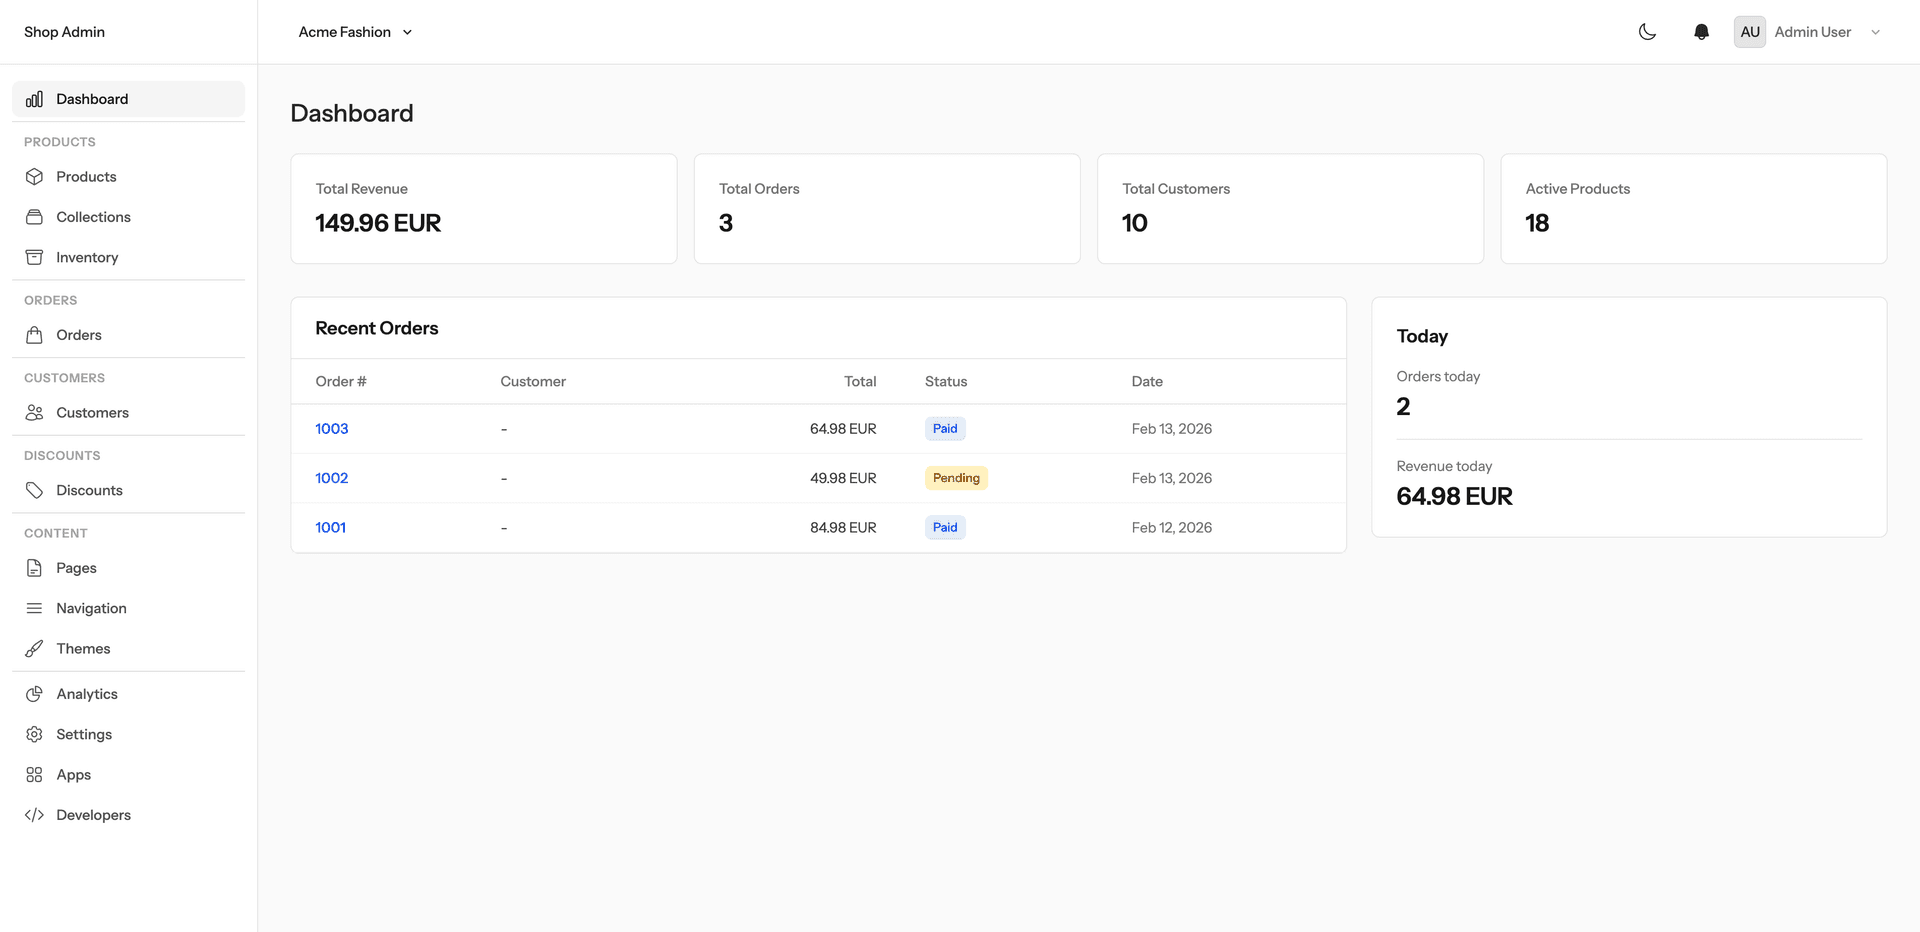This screenshot has width=1920, height=932.
Task: Click the Total Revenue summary card
Action: pyautogui.click(x=483, y=208)
